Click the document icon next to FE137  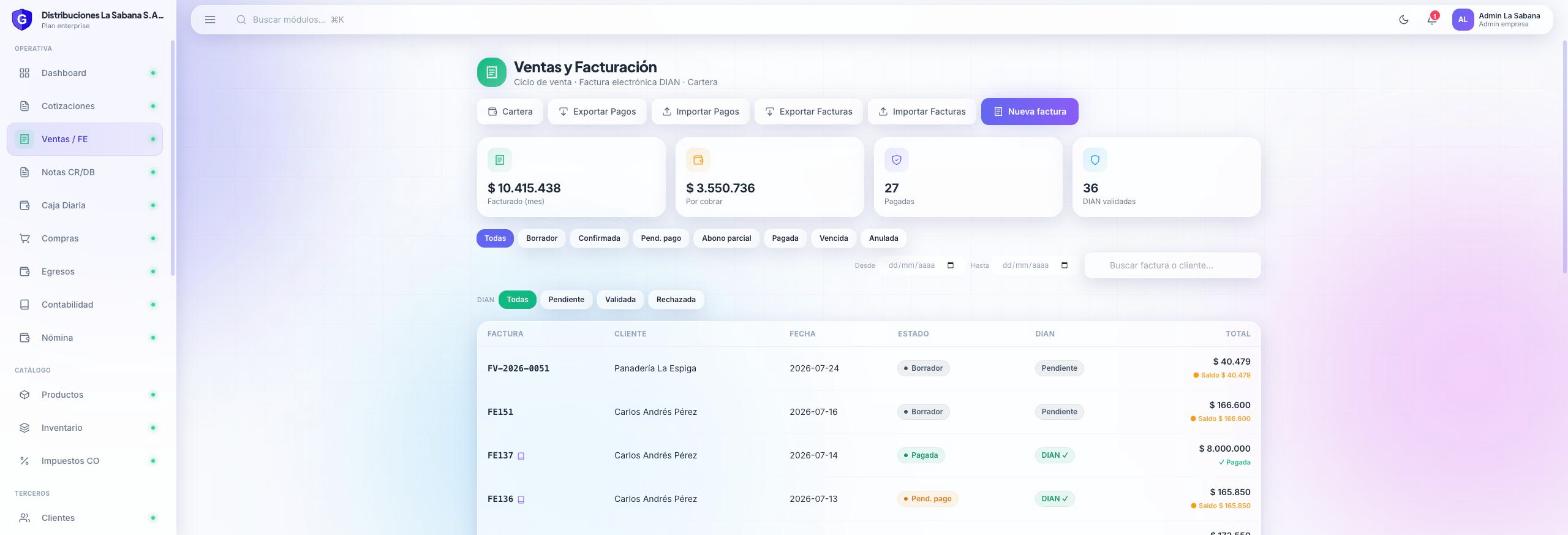(x=521, y=456)
